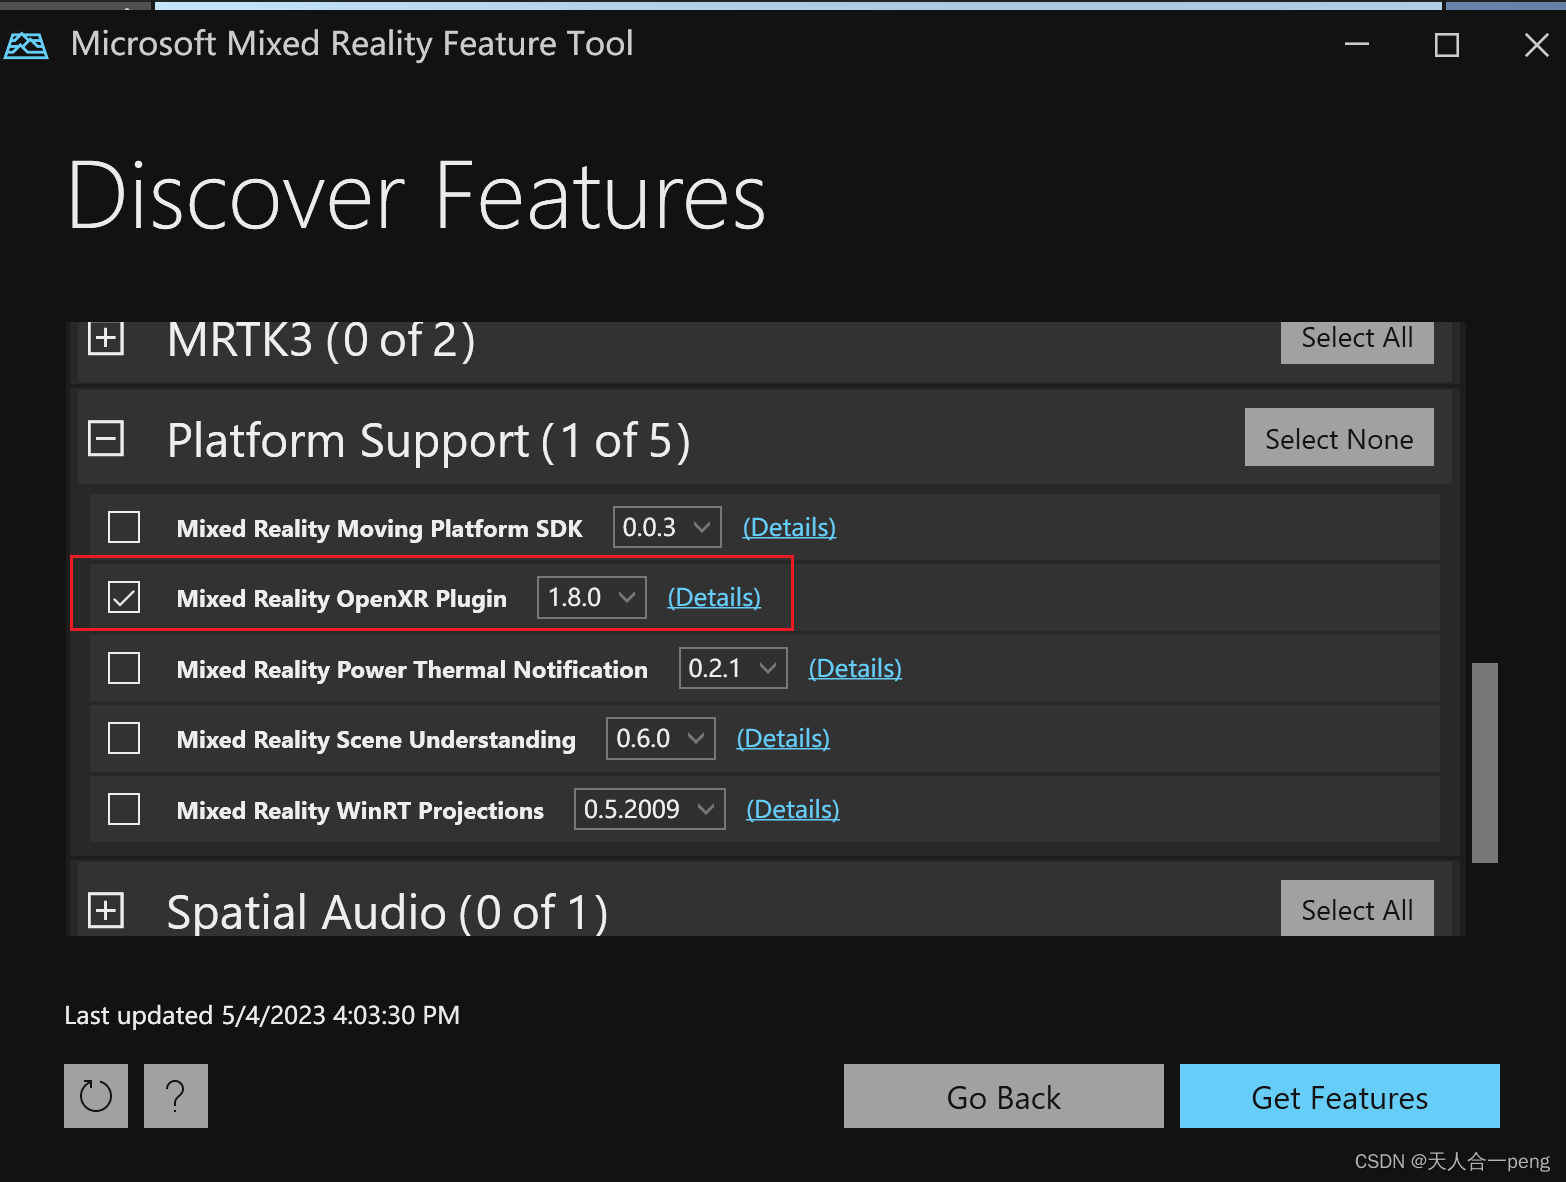The width and height of the screenshot is (1566, 1182).
Task: Click the refresh feature catalog icon
Action: (x=96, y=1096)
